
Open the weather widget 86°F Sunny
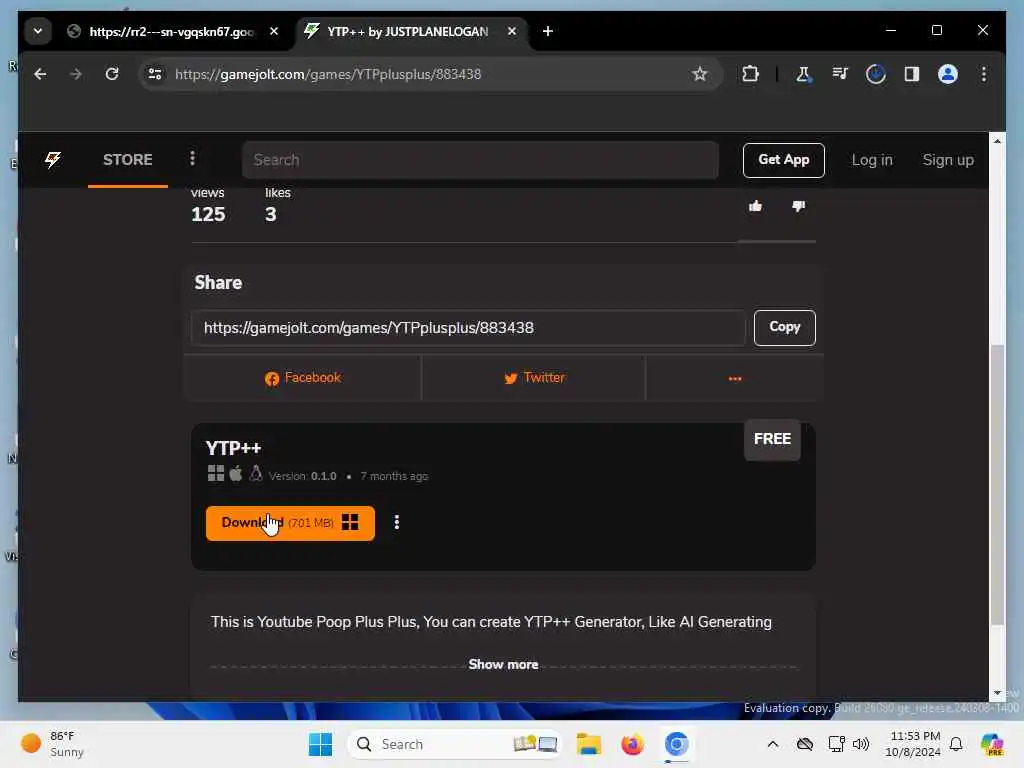pos(54,744)
